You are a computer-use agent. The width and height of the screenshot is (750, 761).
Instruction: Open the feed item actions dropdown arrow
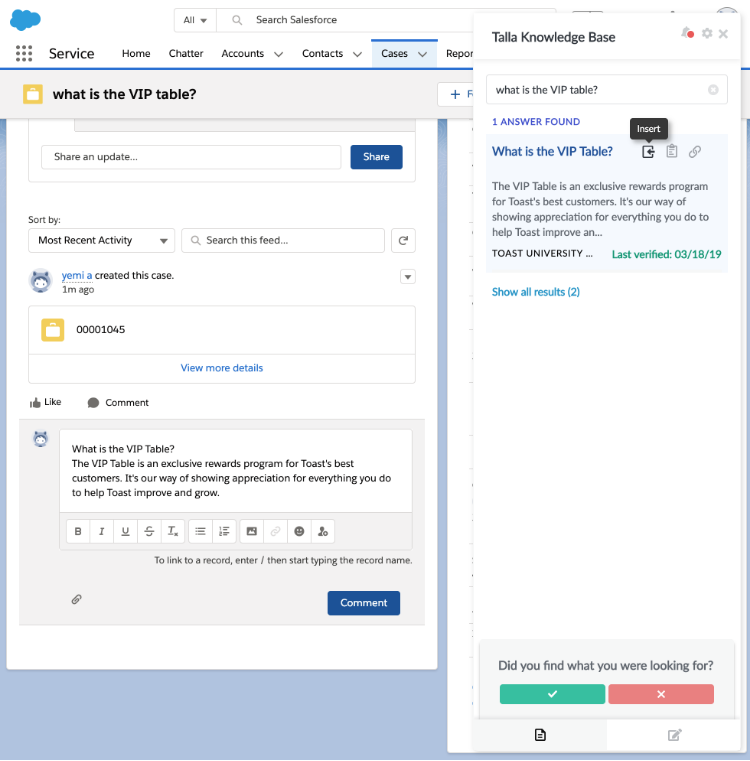408,277
